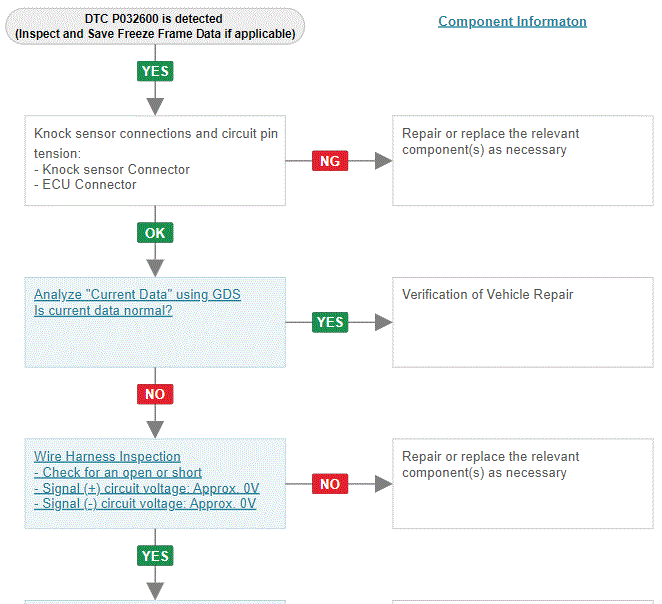Click the red NO badge below current data box
The width and height of the screenshot is (662, 604).
(x=155, y=394)
